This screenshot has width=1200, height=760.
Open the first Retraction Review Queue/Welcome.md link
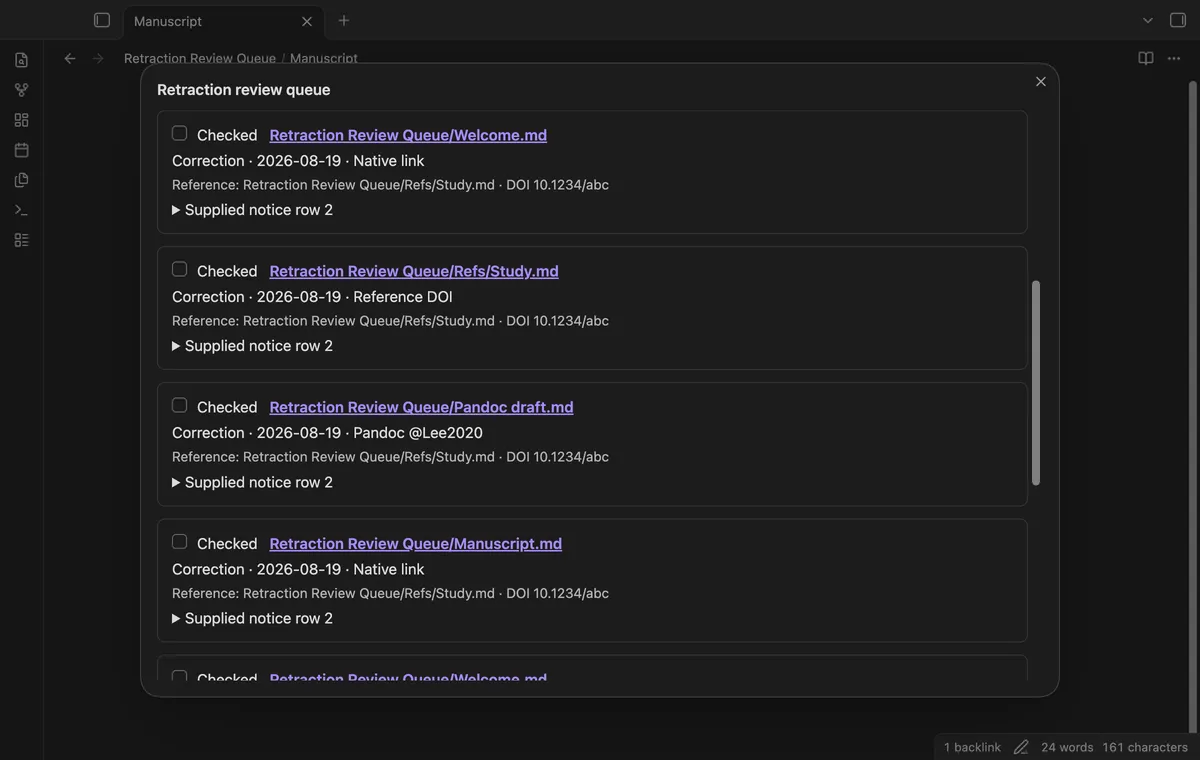pyautogui.click(x=408, y=135)
